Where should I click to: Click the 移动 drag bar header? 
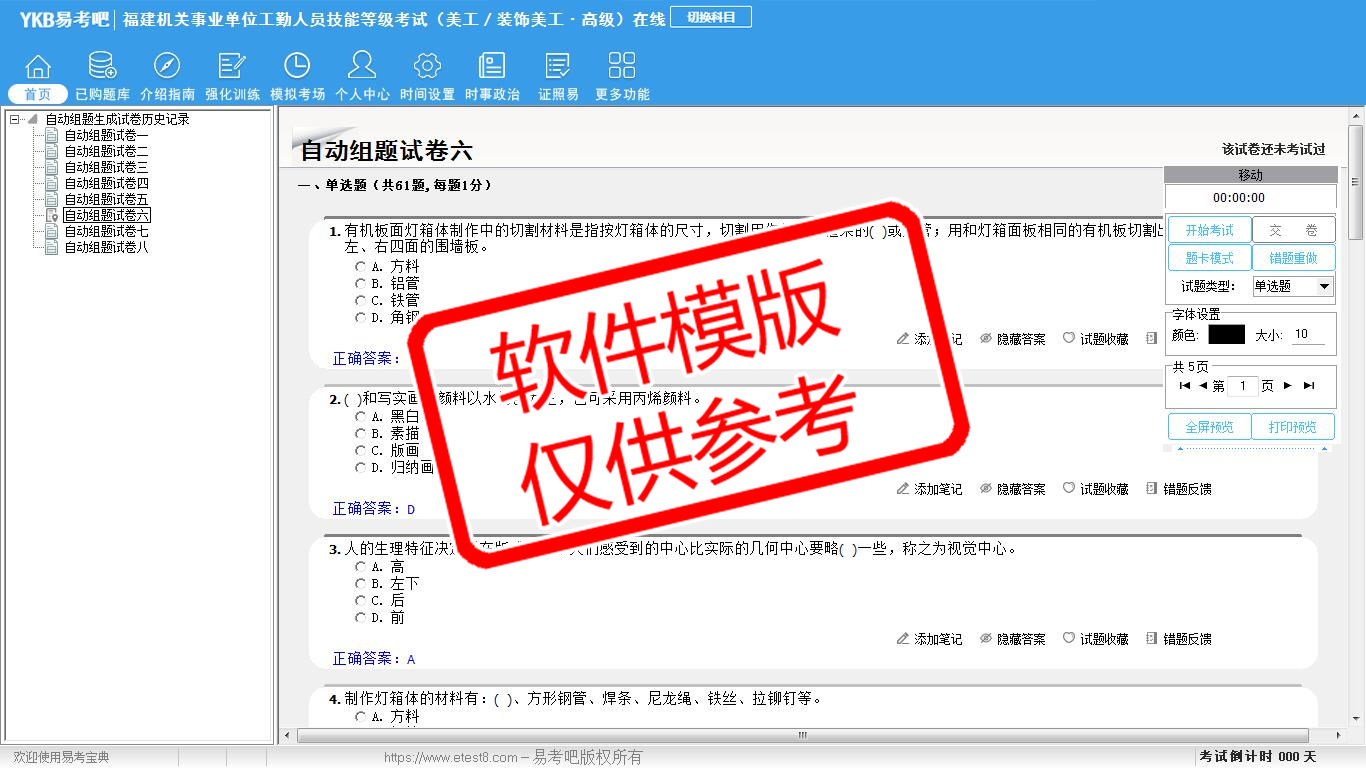pos(1250,175)
